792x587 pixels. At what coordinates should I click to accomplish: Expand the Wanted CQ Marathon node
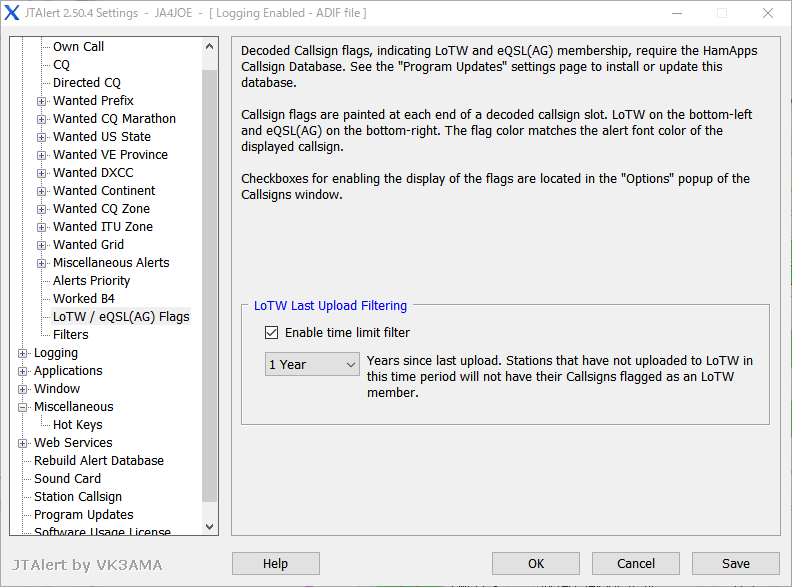41,119
